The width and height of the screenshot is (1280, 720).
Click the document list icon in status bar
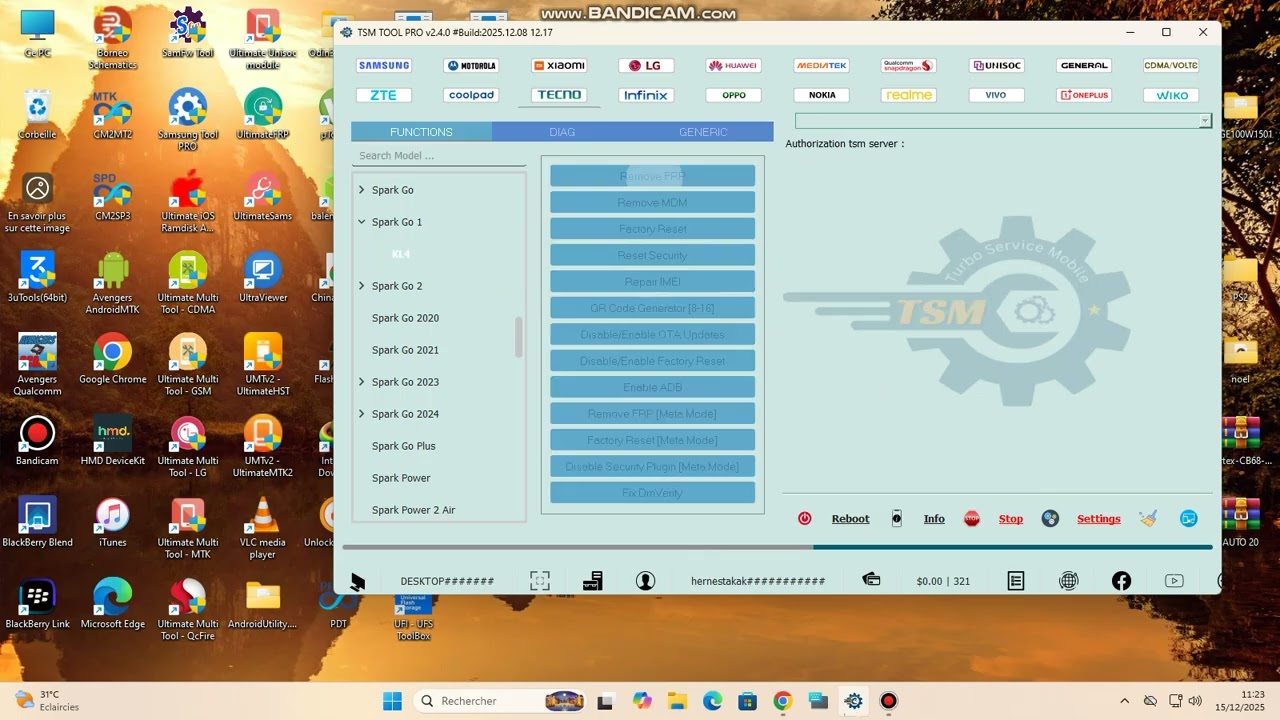1016,581
